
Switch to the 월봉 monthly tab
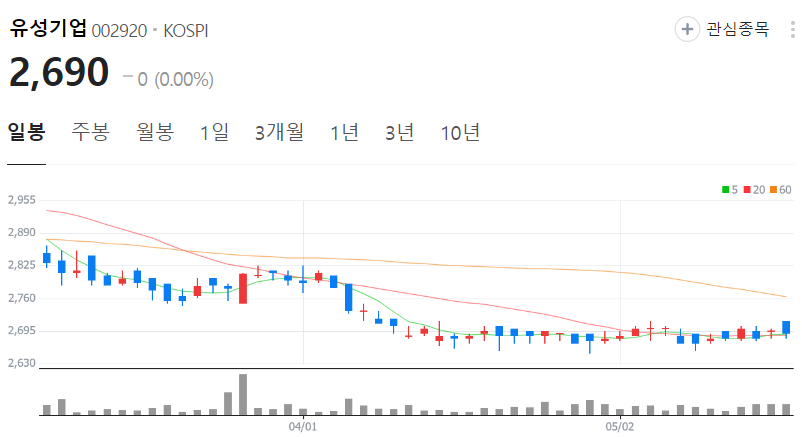(155, 132)
